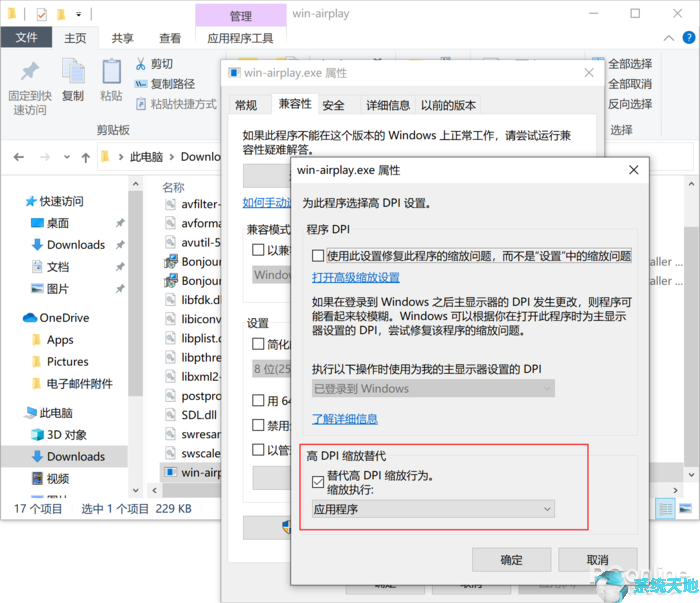The height and width of the screenshot is (603, 700).
Task: Collapse the ribbon with the chevron arrow
Action: pos(668,38)
